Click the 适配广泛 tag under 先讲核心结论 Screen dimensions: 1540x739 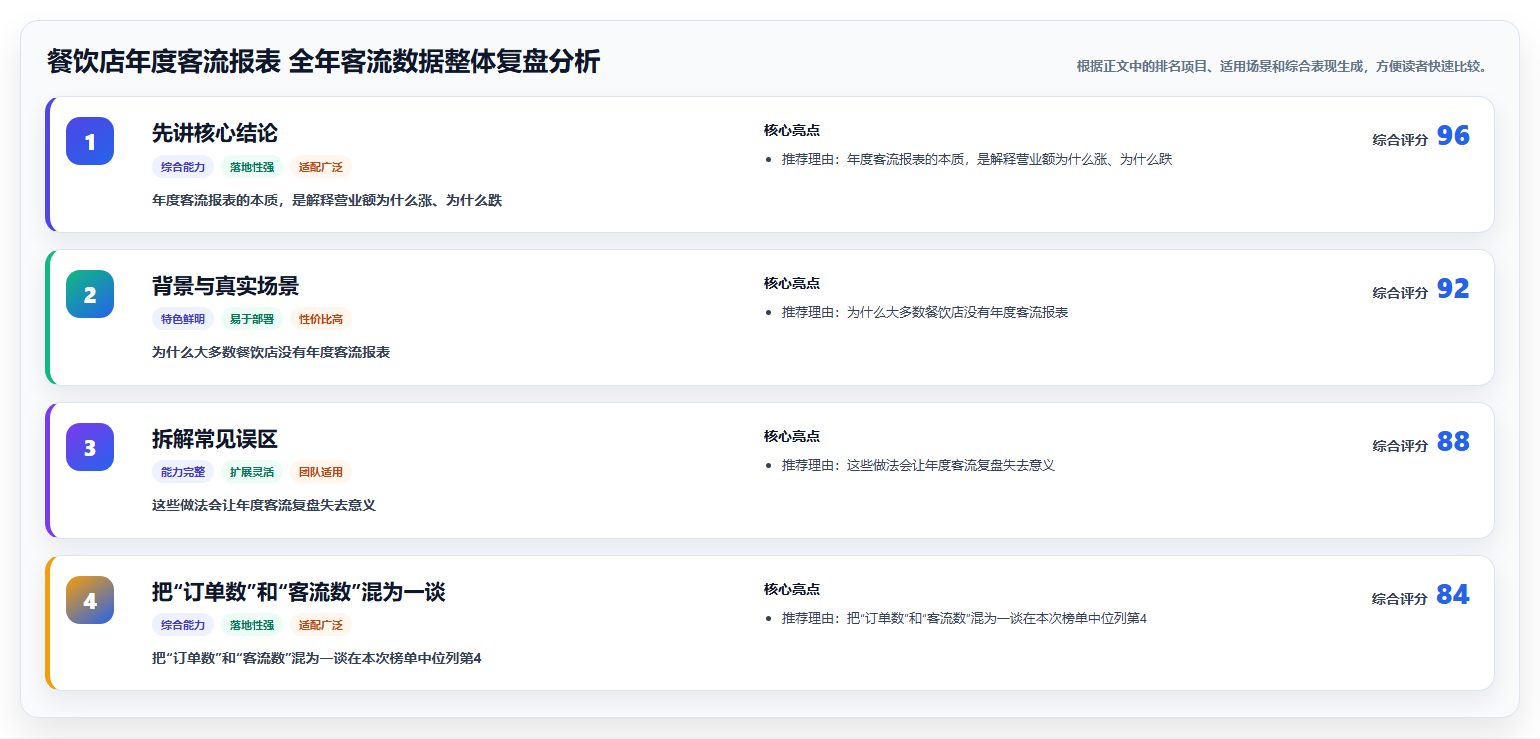321,167
